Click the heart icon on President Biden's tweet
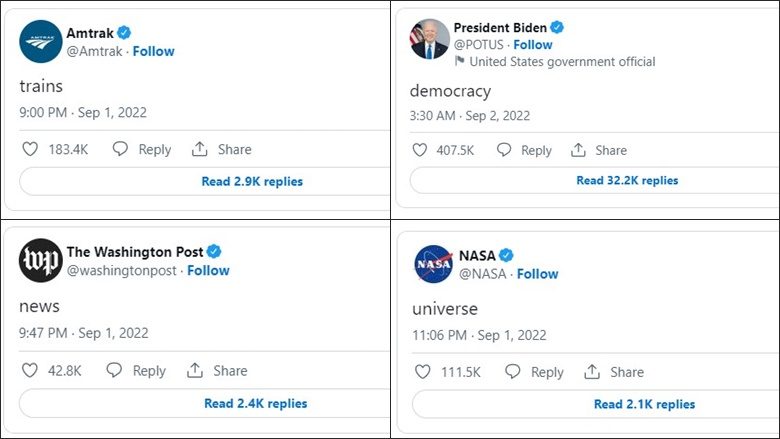The width and height of the screenshot is (780, 439). [419, 150]
